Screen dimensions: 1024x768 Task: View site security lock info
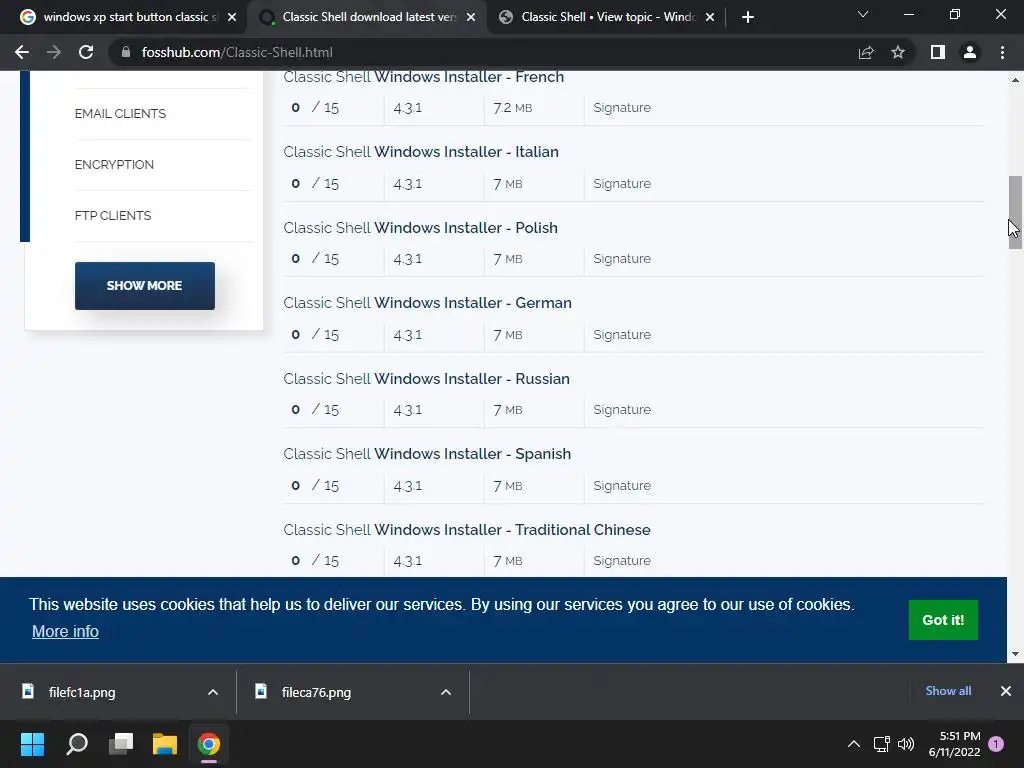pyautogui.click(x=126, y=52)
